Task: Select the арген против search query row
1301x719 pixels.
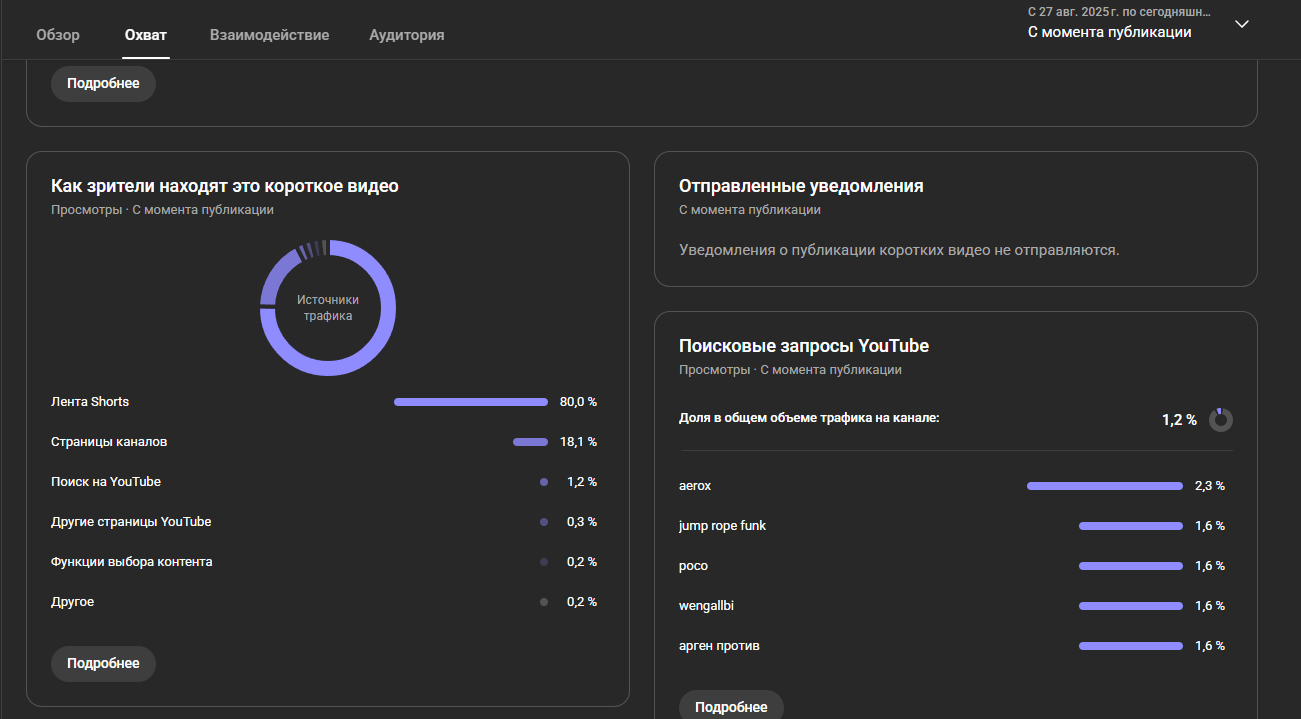Action: pyautogui.click(x=719, y=646)
